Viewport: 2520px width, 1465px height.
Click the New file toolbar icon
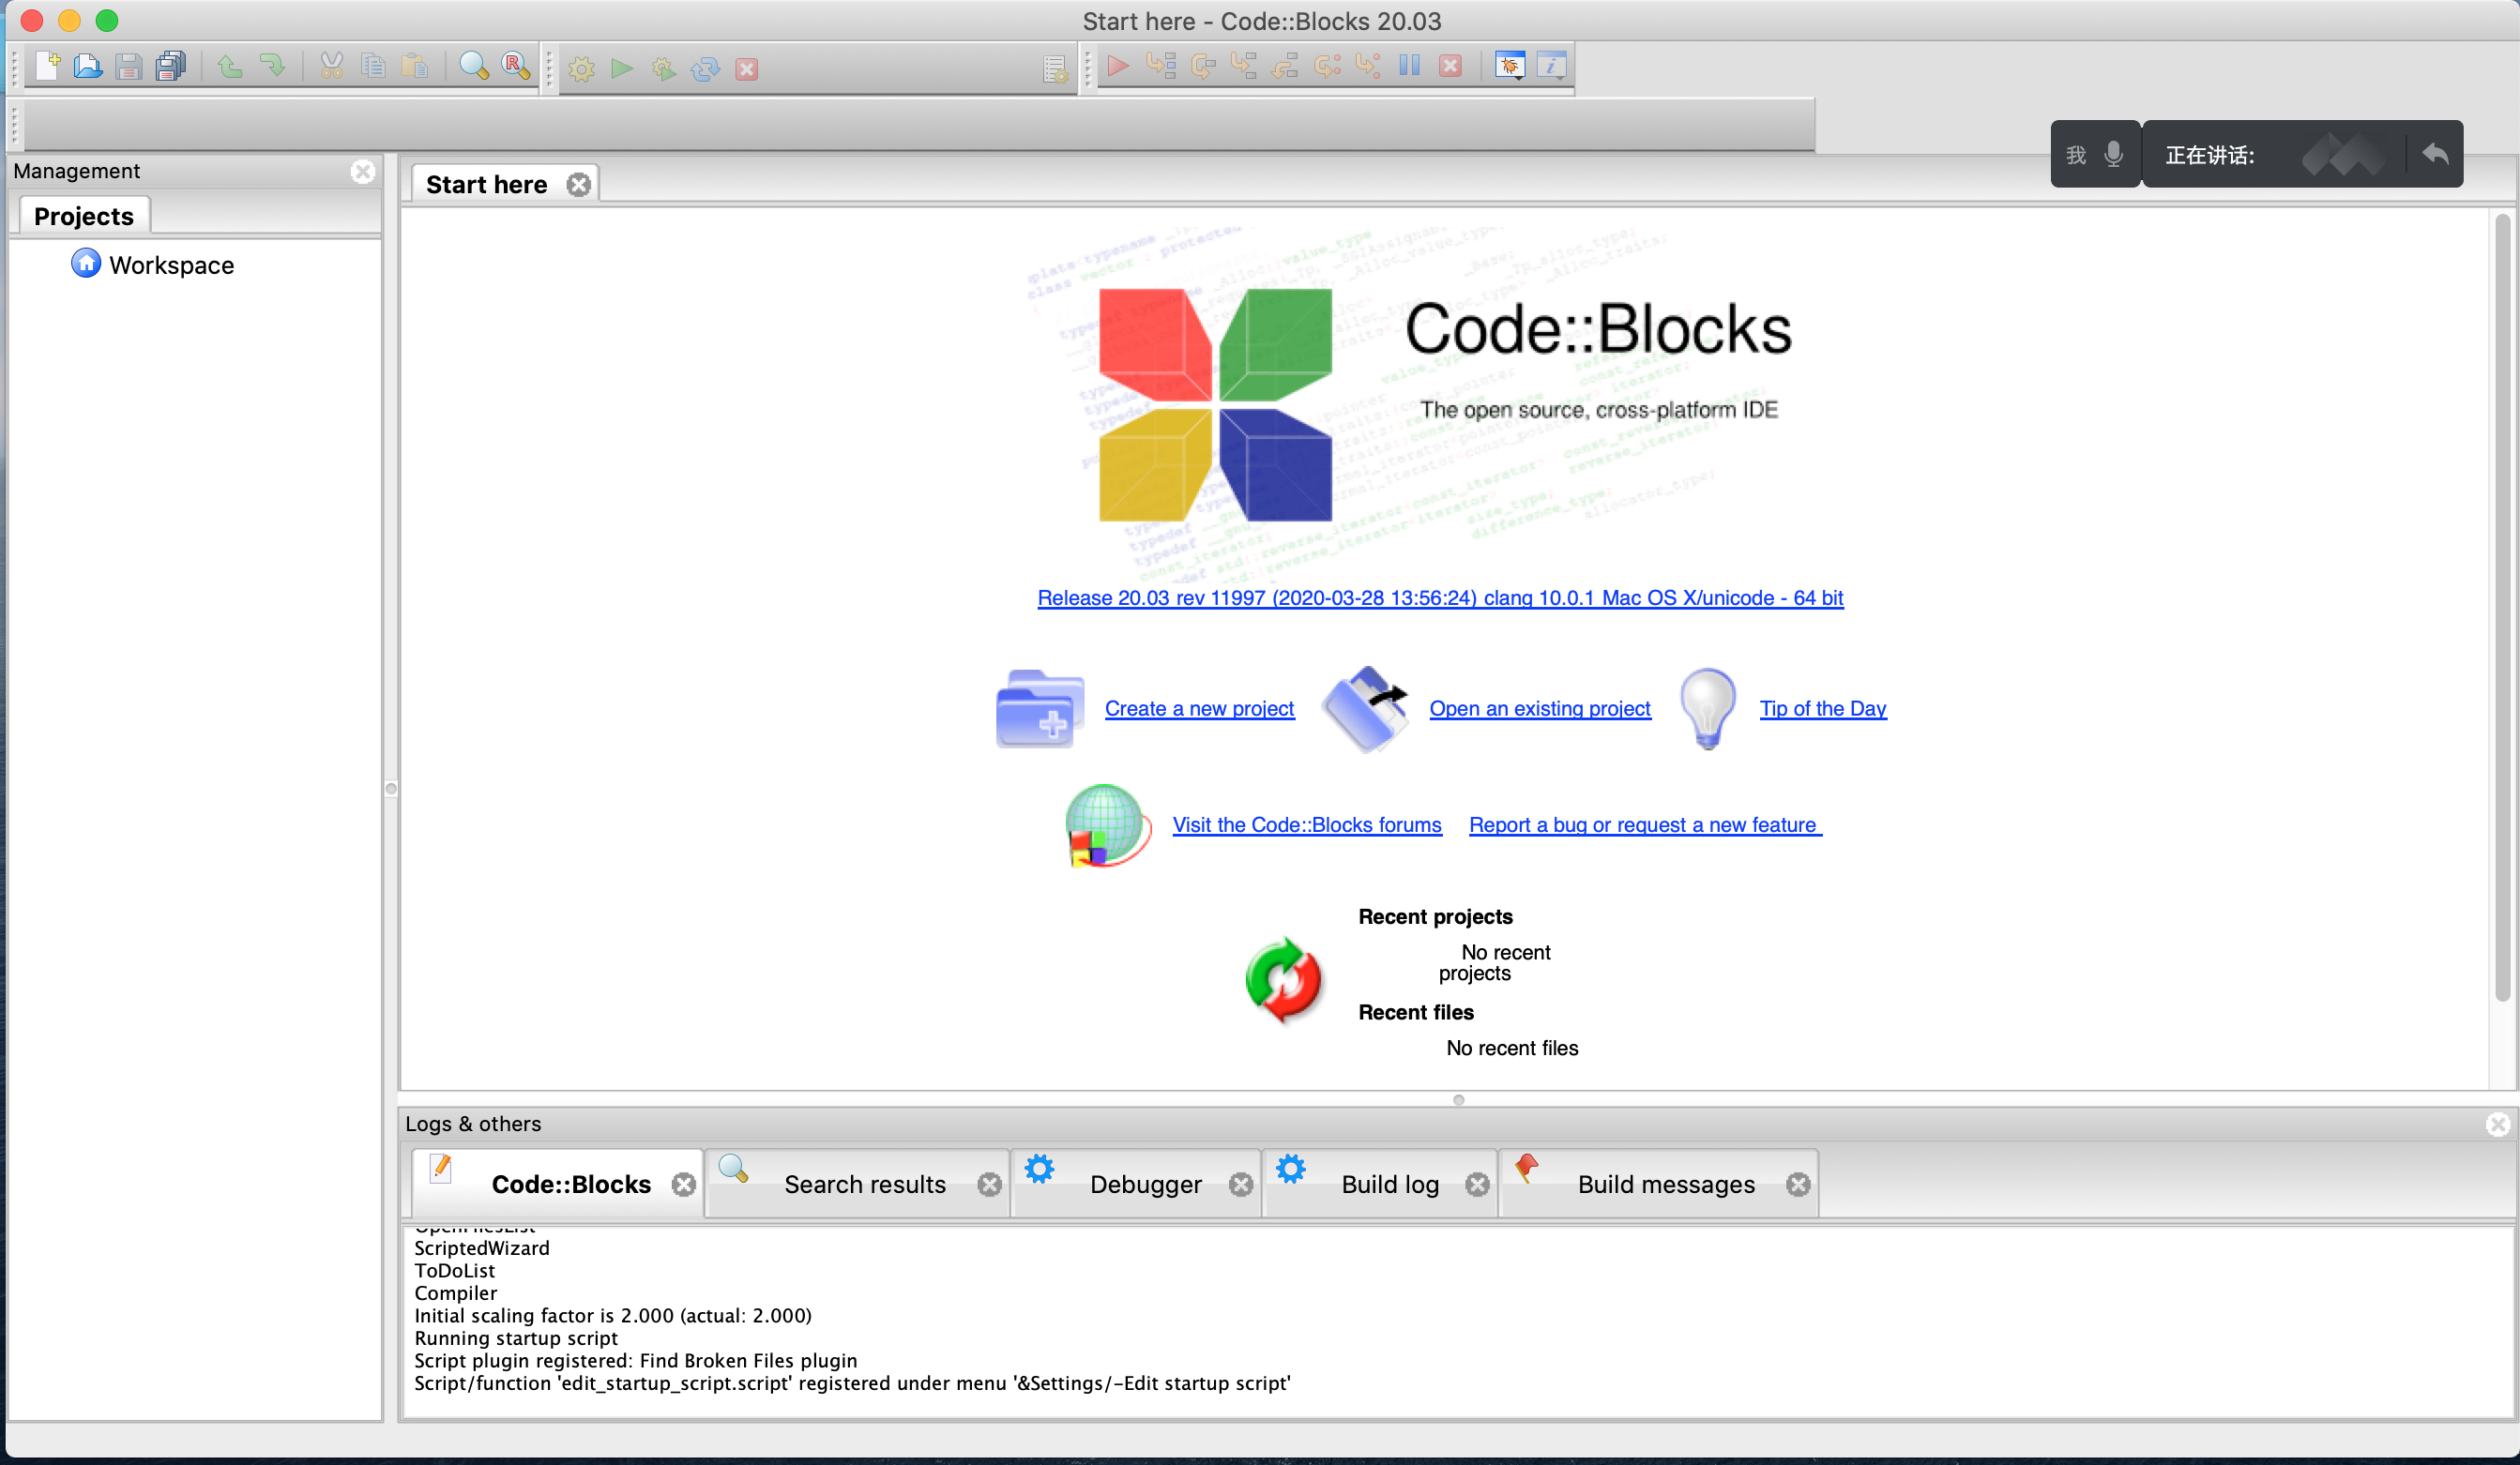(x=47, y=67)
